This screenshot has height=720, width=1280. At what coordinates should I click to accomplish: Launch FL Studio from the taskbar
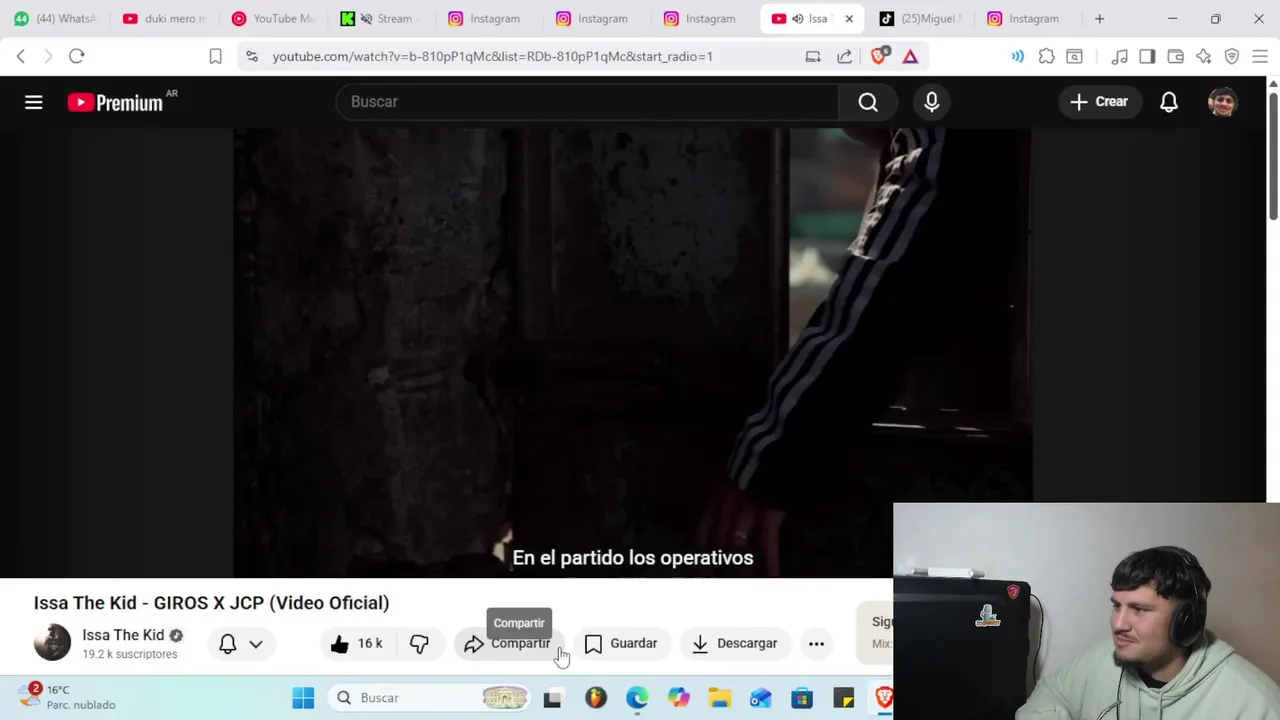coord(595,698)
